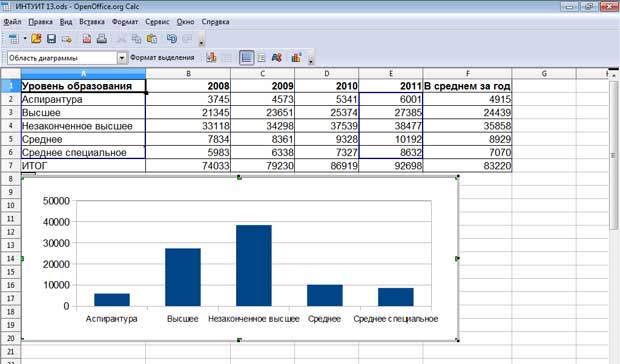Click cell with value 83220
620x364 pixels.
[467, 166]
